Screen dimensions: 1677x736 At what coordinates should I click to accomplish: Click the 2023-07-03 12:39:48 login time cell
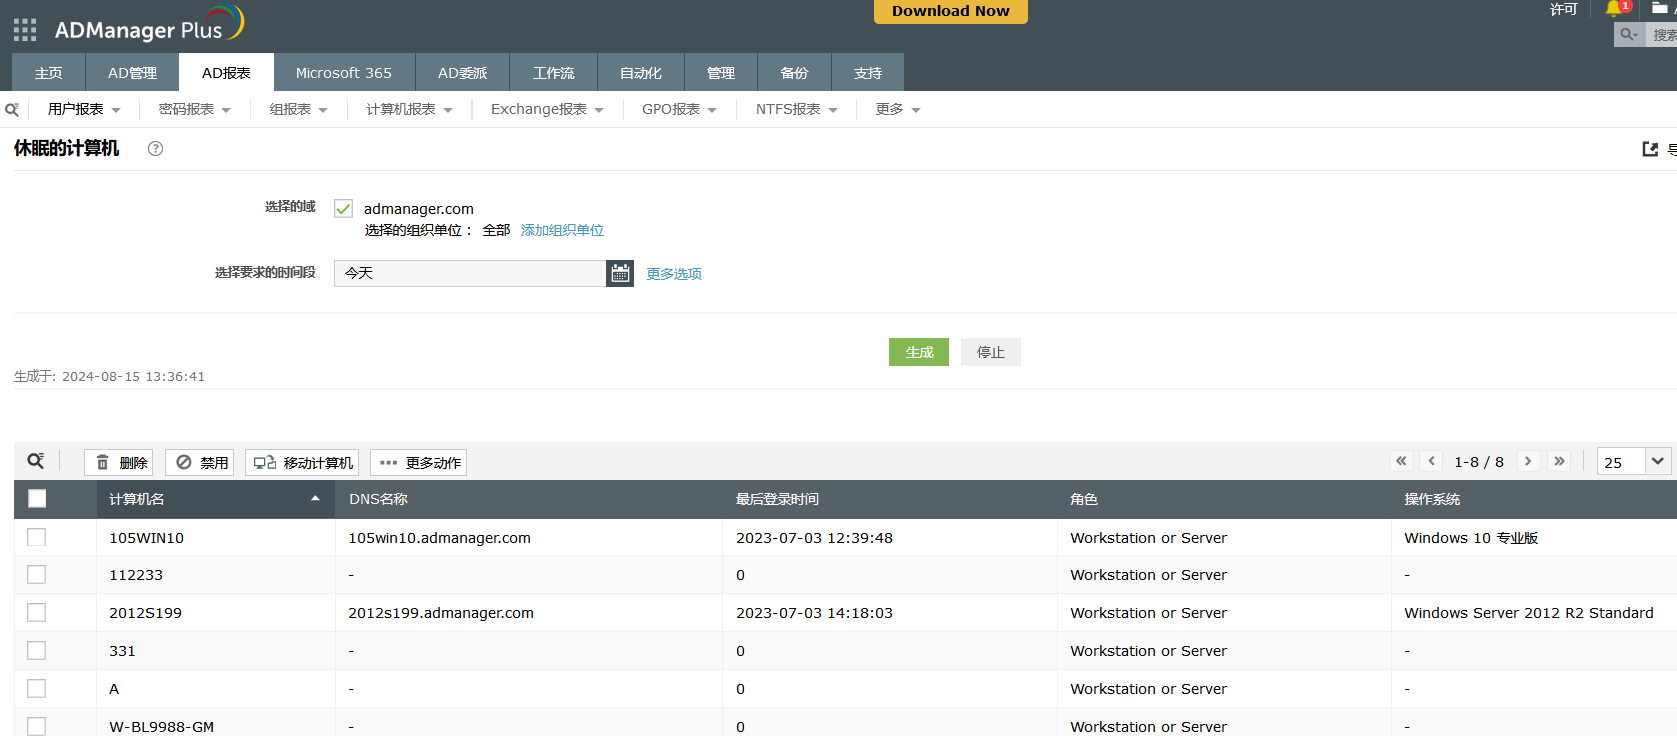pyautogui.click(x=815, y=538)
